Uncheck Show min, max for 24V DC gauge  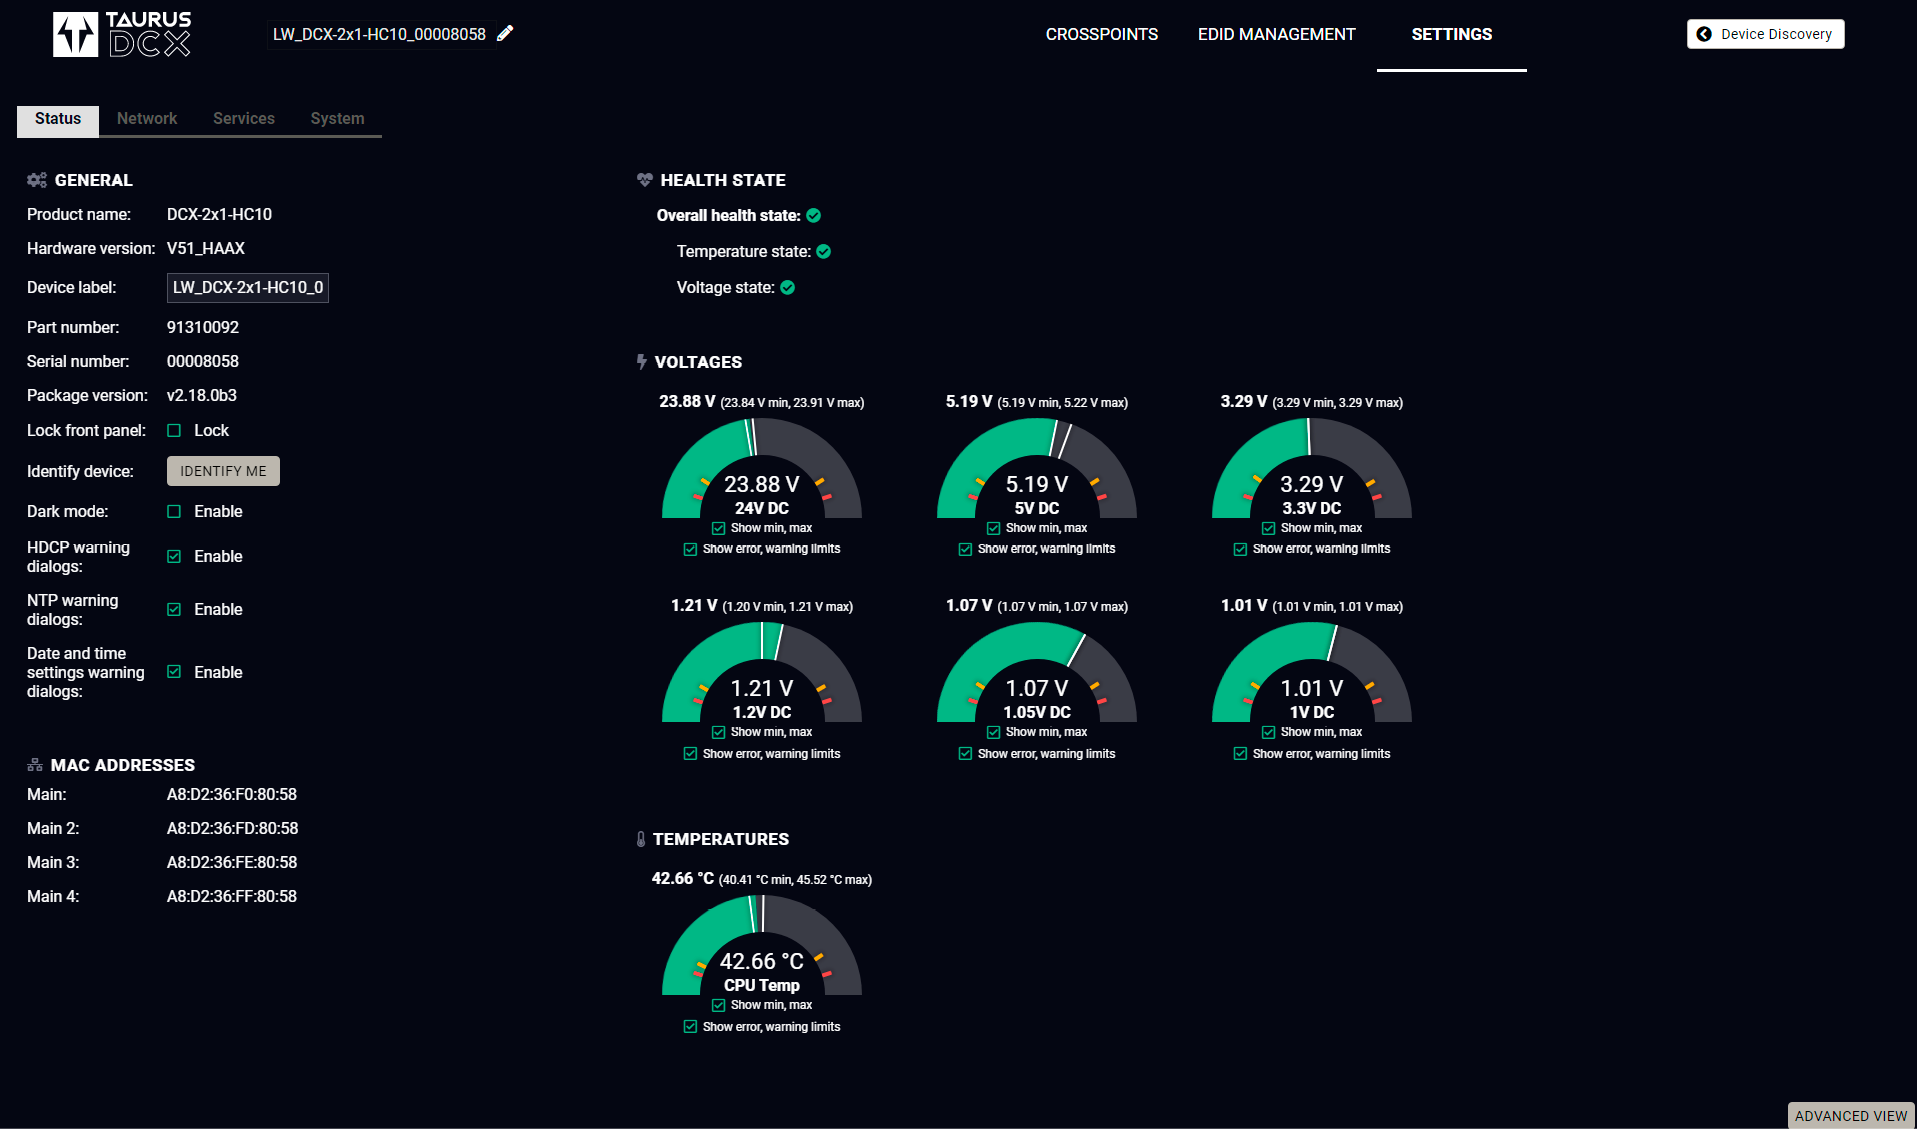click(x=718, y=528)
